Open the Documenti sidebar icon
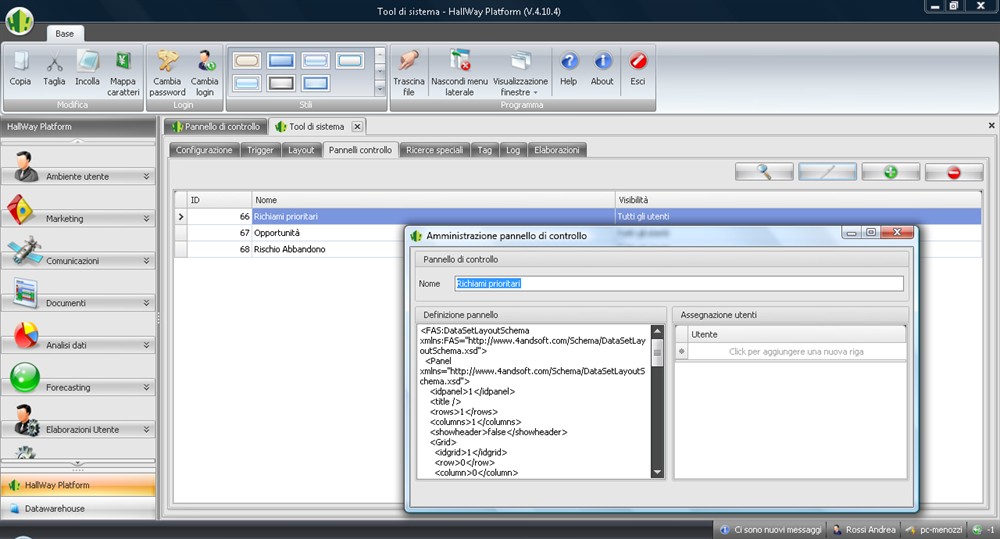The height and width of the screenshot is (539, 1000). 26,293
